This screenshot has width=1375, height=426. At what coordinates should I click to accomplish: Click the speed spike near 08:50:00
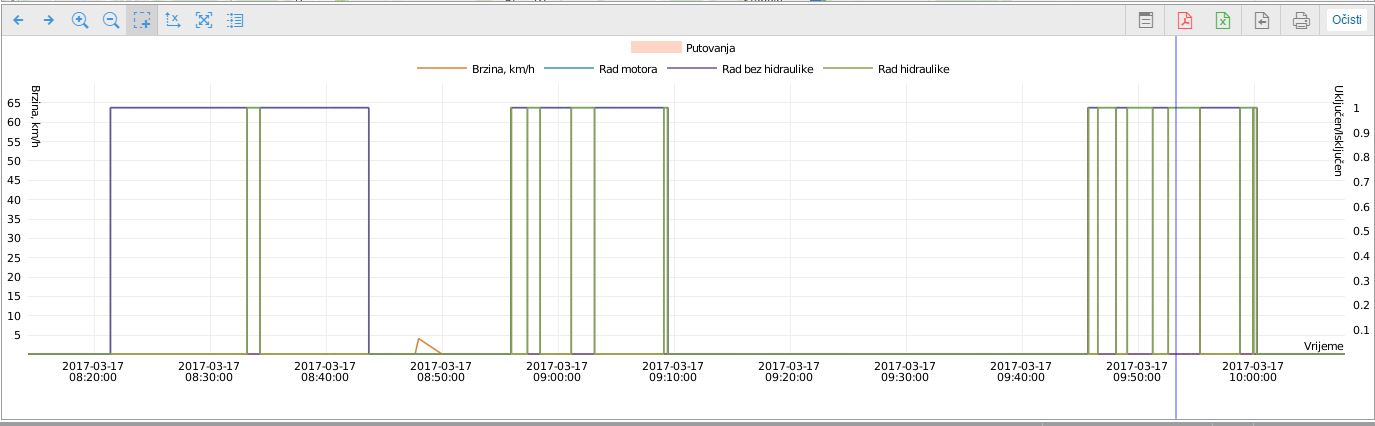[x=419, y=340]
